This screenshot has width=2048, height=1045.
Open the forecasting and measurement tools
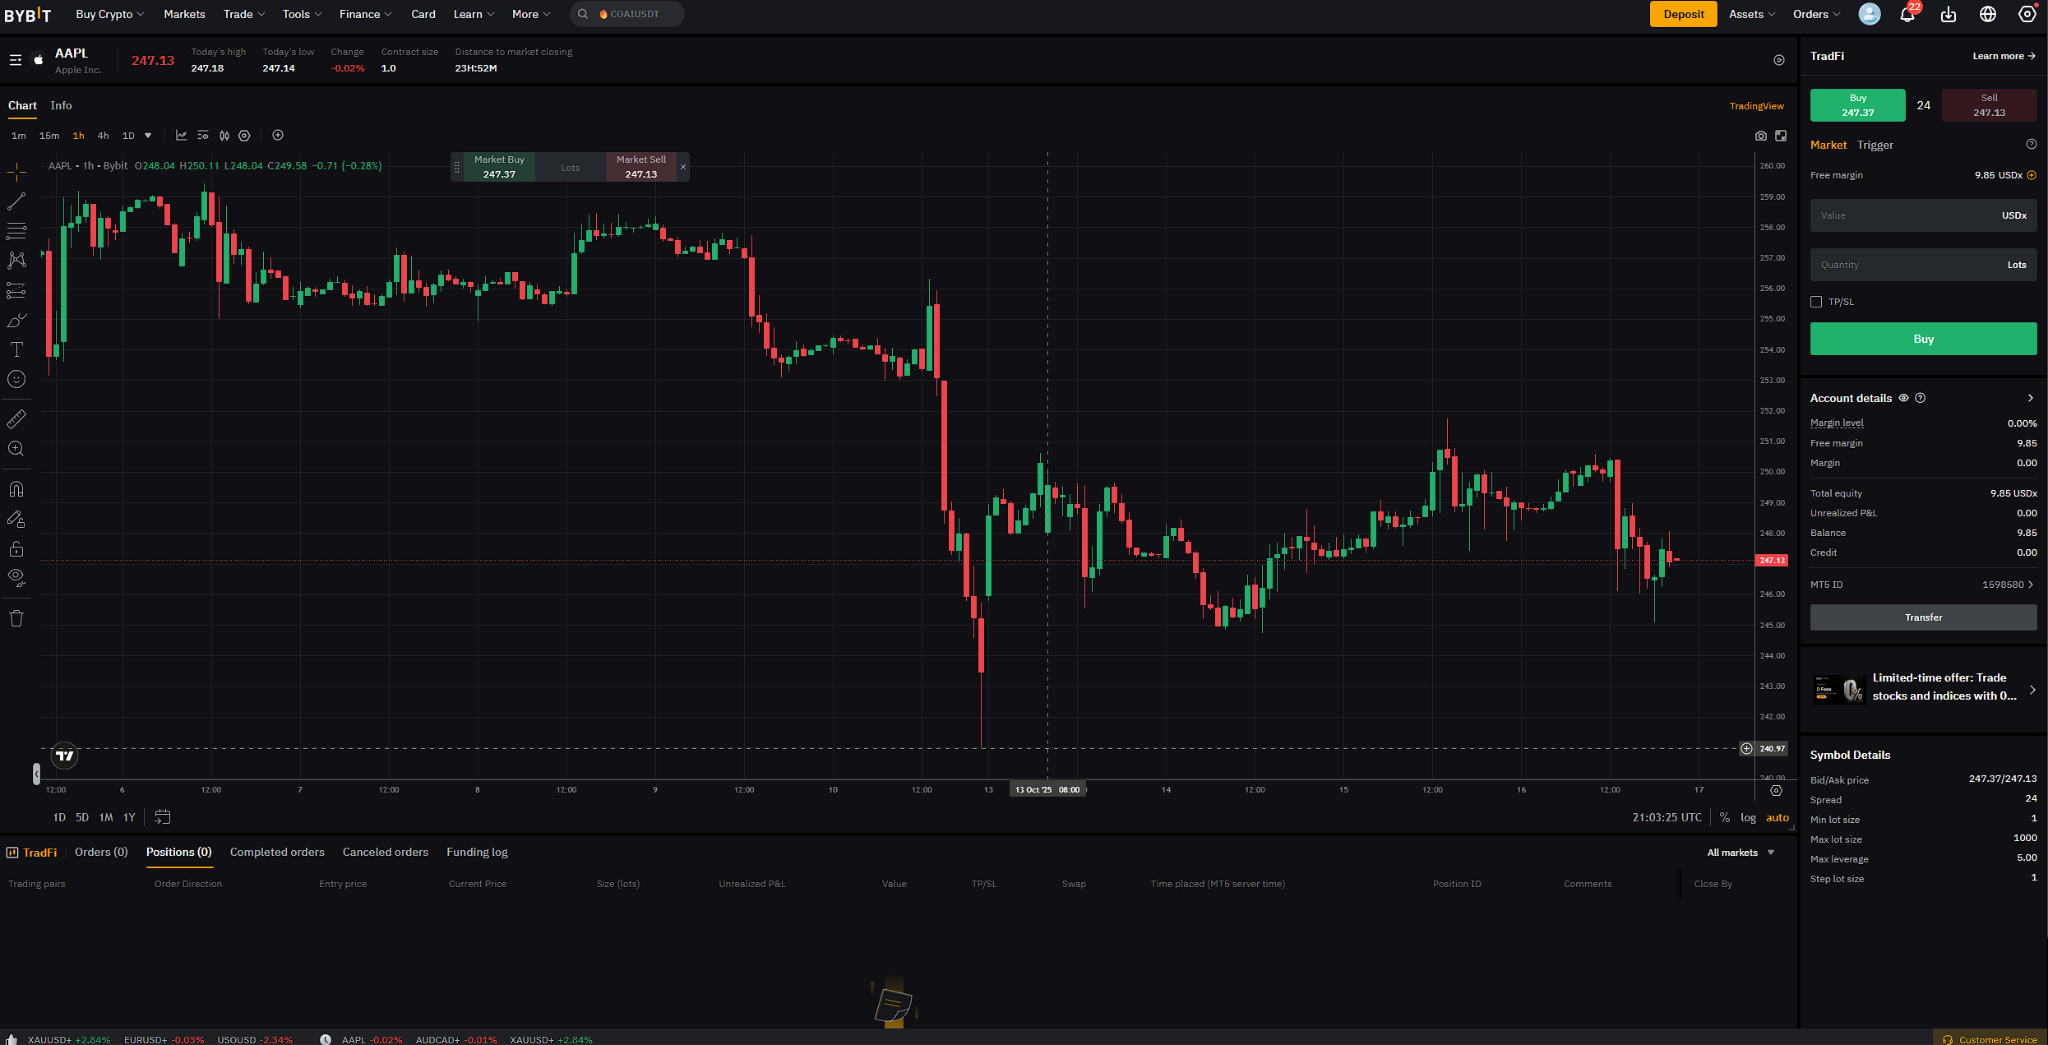pyautogui.click(x=16, y=290)
